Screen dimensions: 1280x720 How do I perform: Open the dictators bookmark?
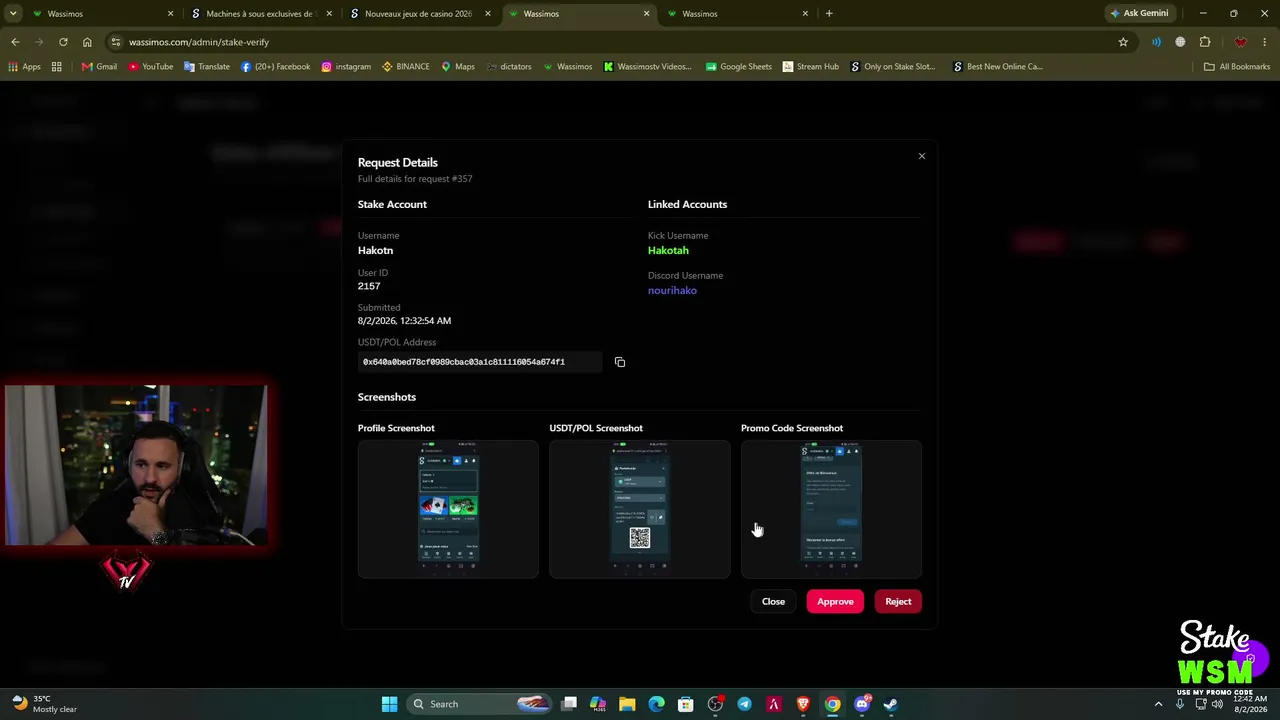[509, 67]
